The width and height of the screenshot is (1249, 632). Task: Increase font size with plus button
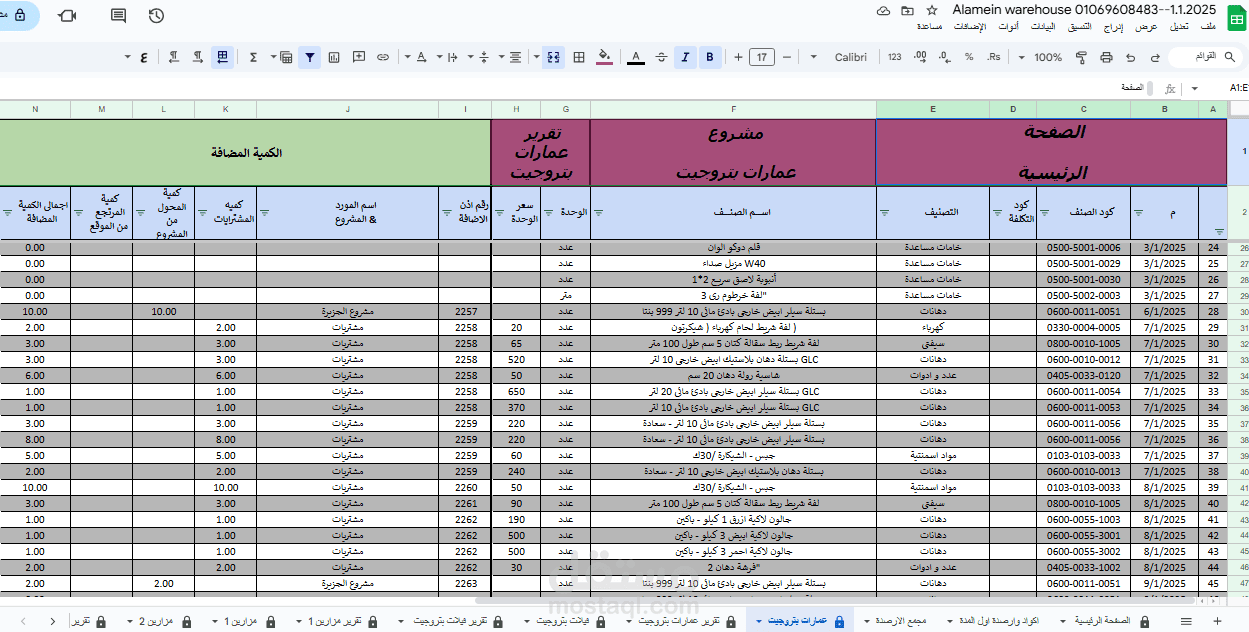738,57
